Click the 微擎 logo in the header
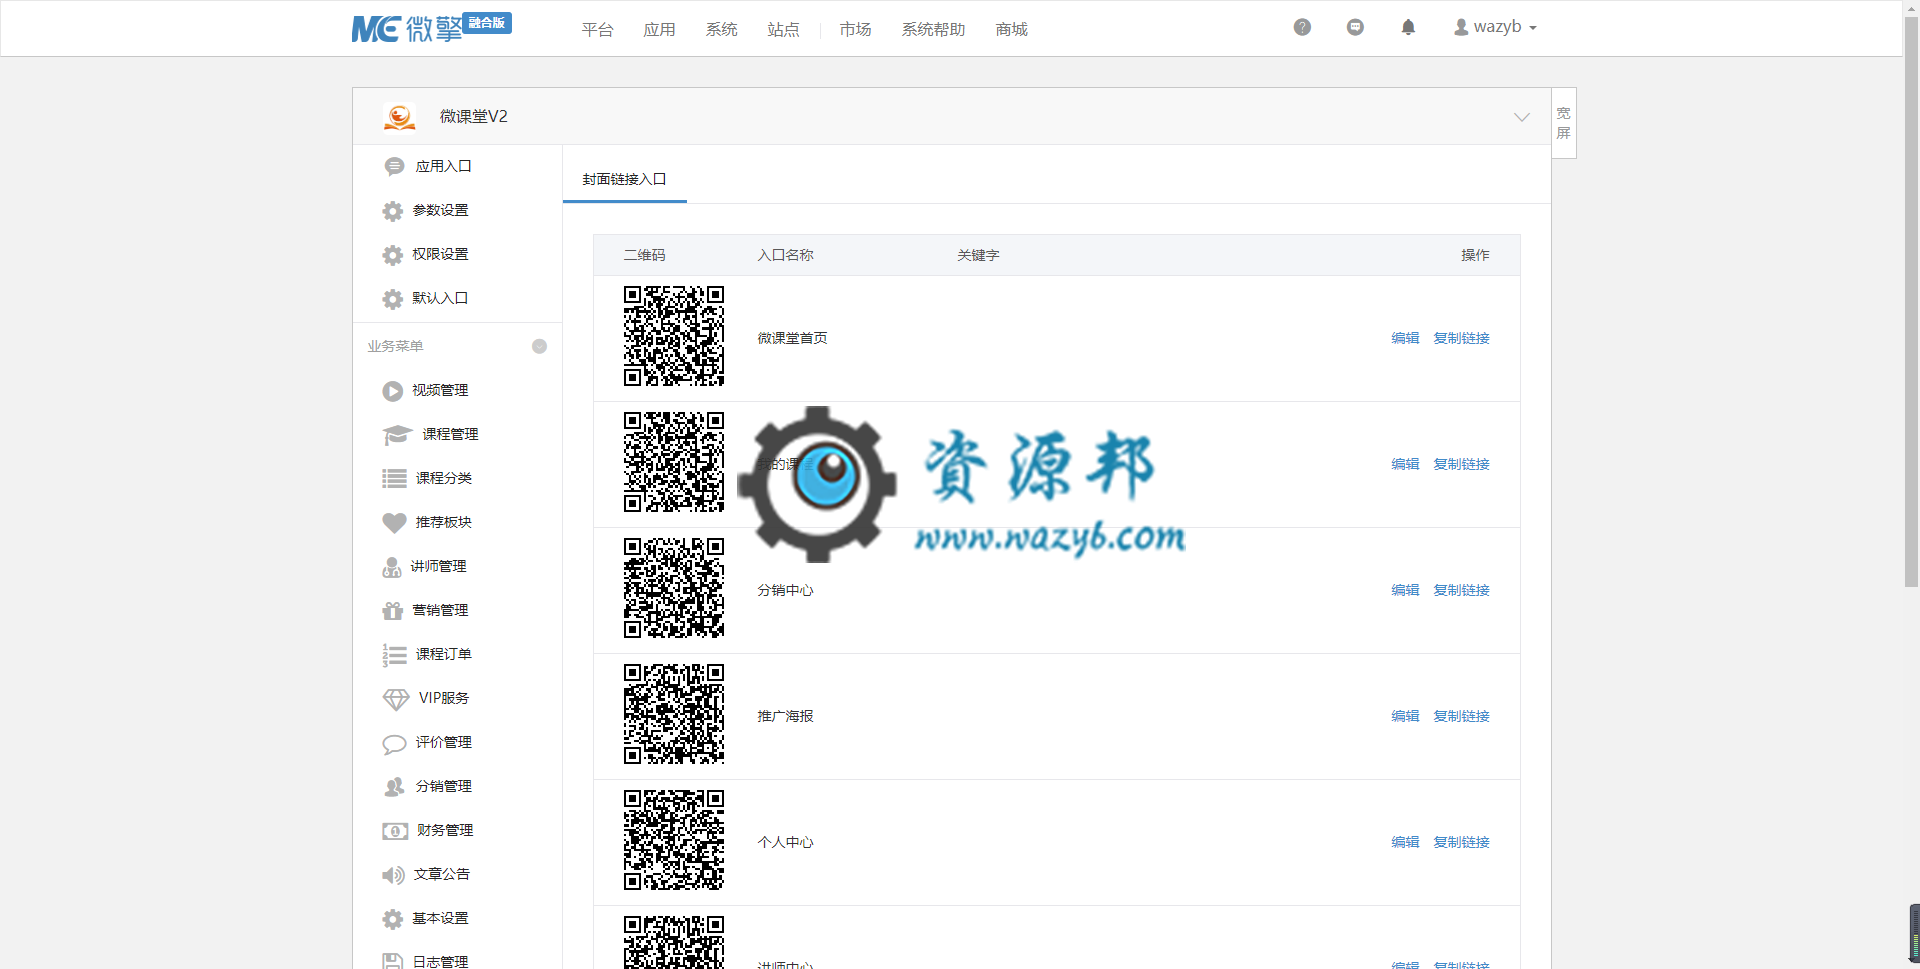The image size is (1920, 969). (x=431, y=28)
